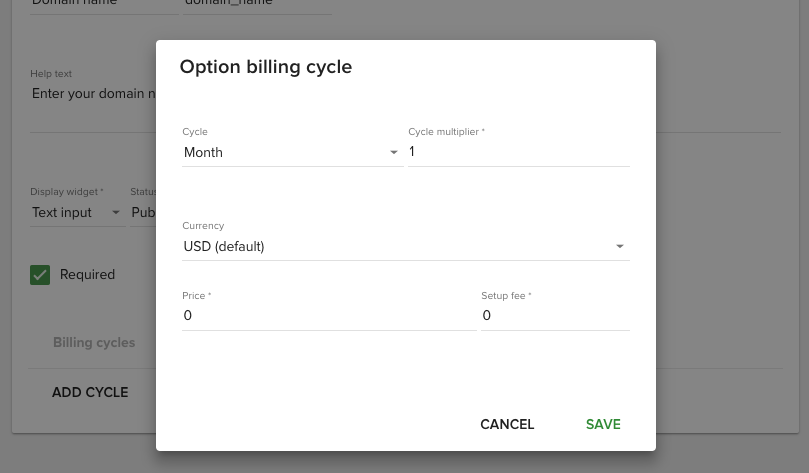Click the Display widget dropdown arrow
Image resolution: width=809 pixels, height=473 pixels.
(x=115, y=212)
